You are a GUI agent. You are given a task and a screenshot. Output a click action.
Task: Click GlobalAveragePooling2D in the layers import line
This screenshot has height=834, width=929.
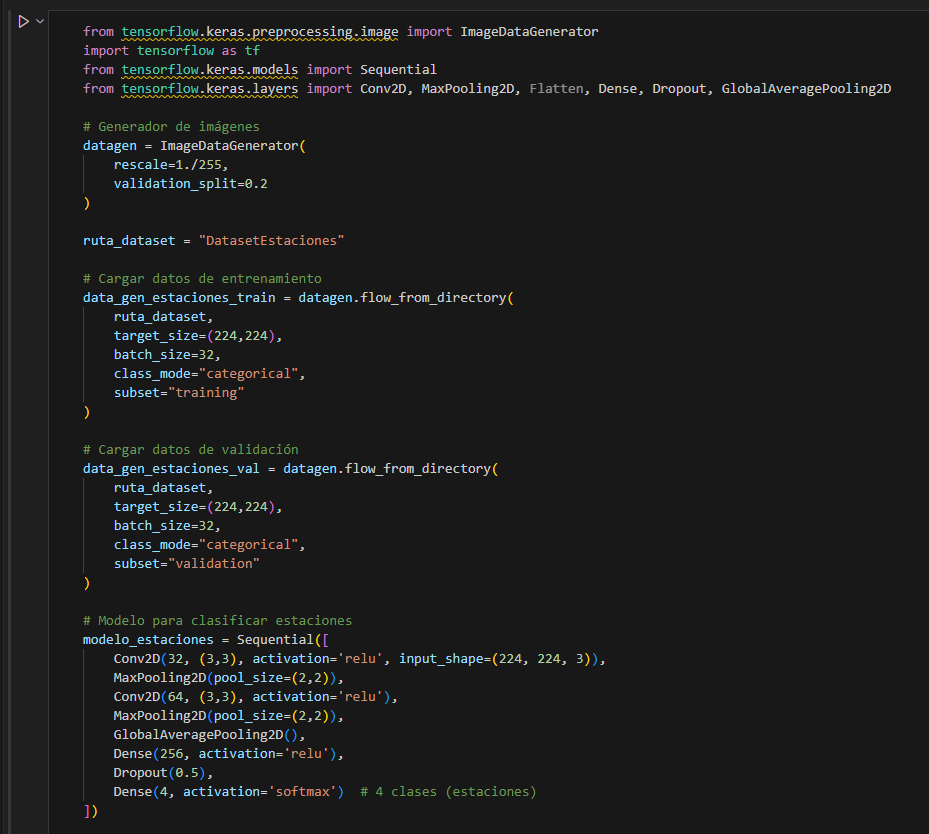coord(805,88)
